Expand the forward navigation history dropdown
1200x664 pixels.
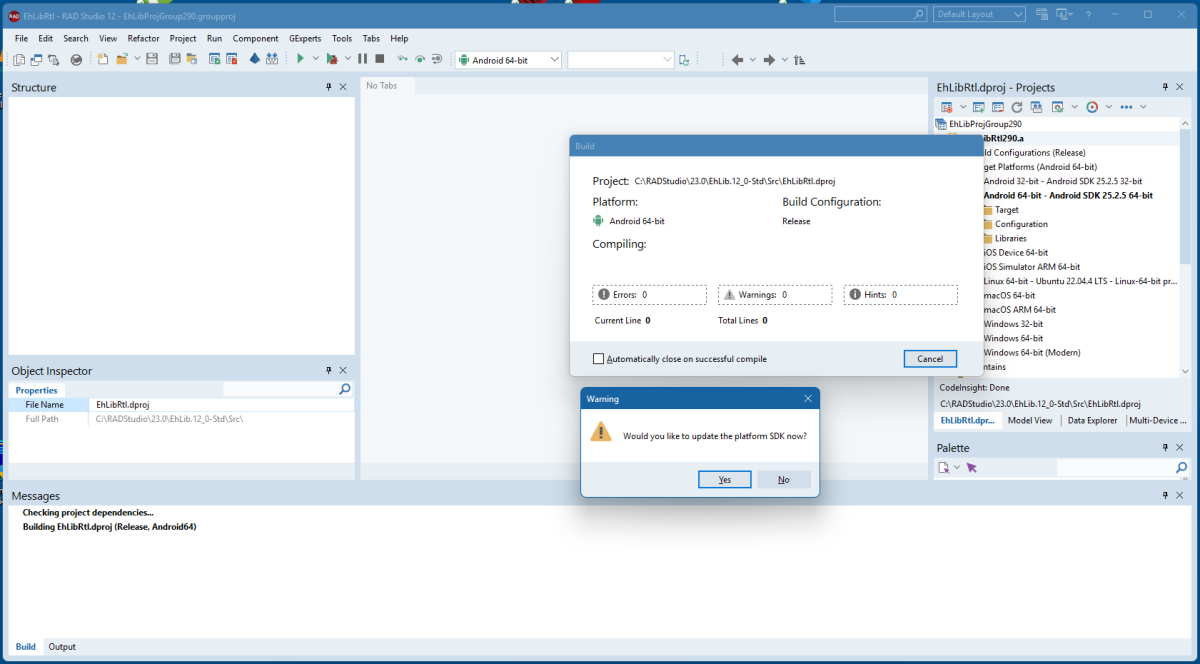(784, 60)
